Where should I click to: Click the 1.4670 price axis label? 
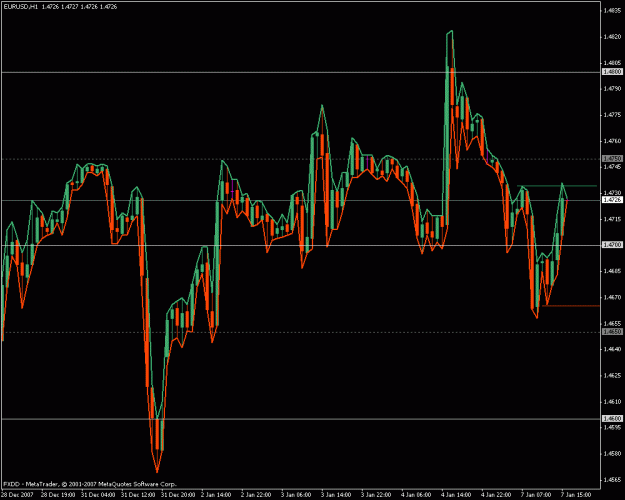coord(612,297)
